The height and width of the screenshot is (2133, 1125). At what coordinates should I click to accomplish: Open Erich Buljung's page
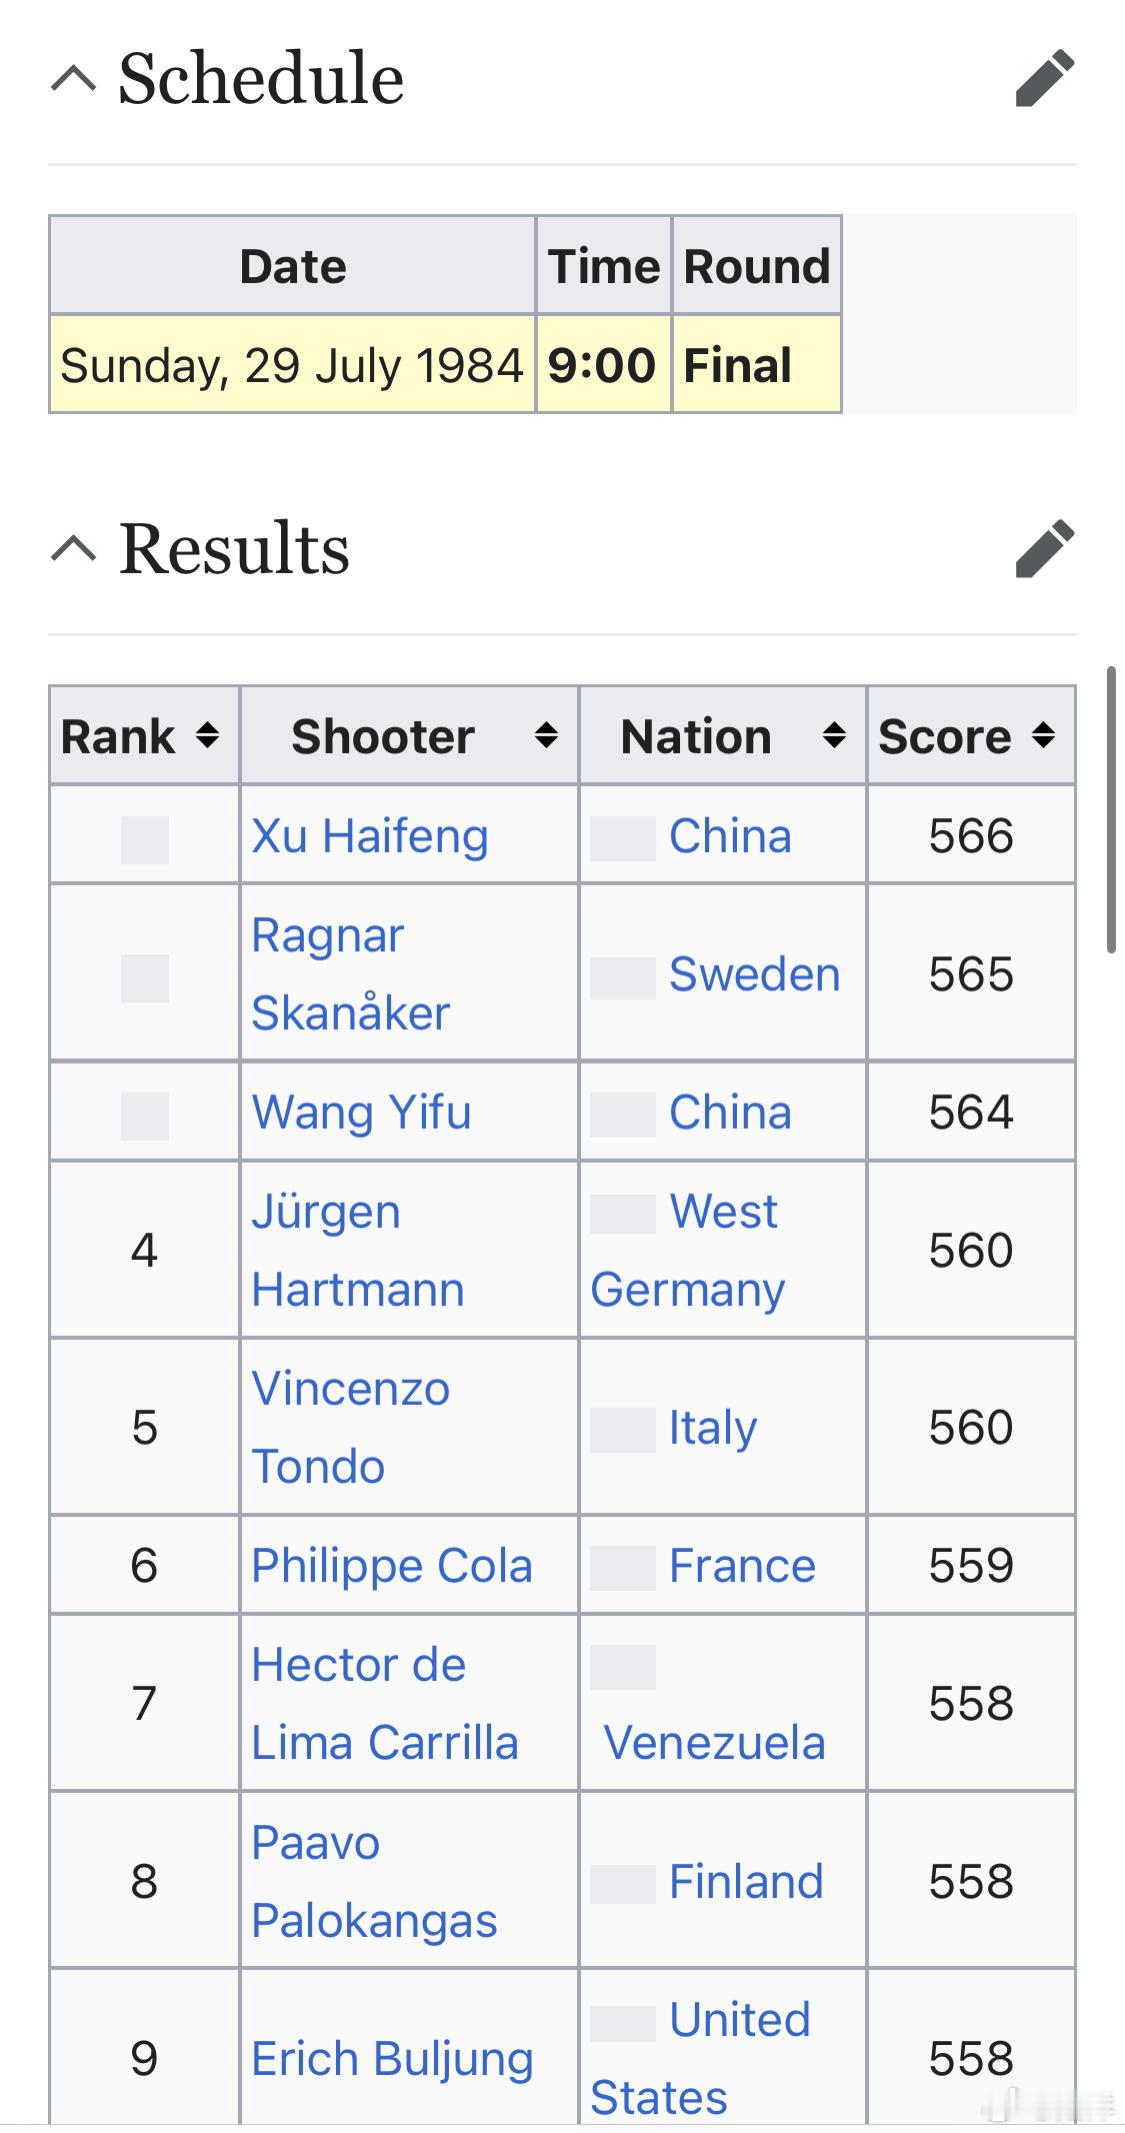point(392,2059)
